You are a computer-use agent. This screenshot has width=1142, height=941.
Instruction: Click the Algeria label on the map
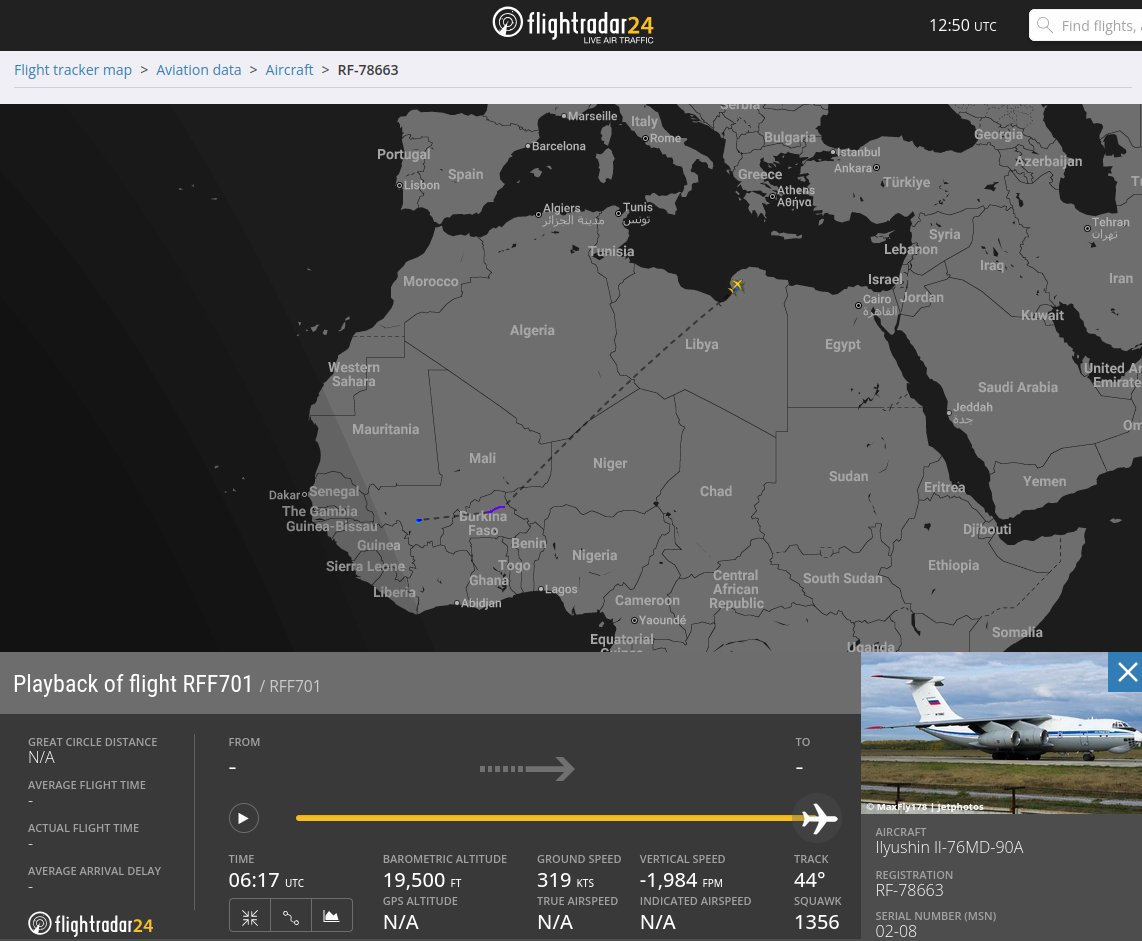532,330
